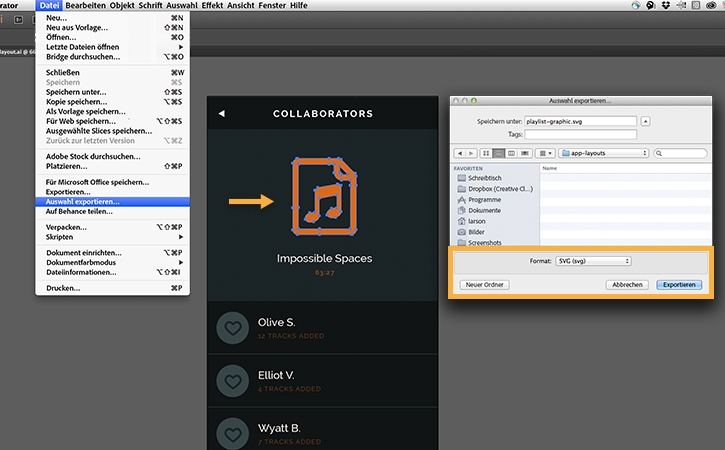Open the Bearbeiten menu
This screenshot has width=725, height=450.
coord(86,5)
